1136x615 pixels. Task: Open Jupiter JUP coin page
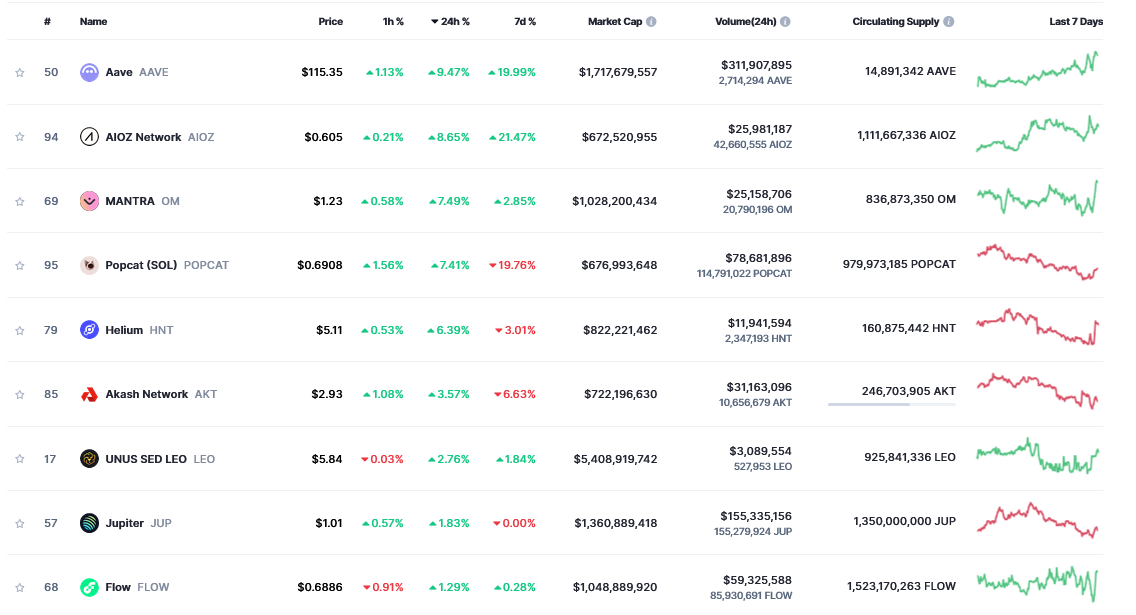(x=138, y=523)
